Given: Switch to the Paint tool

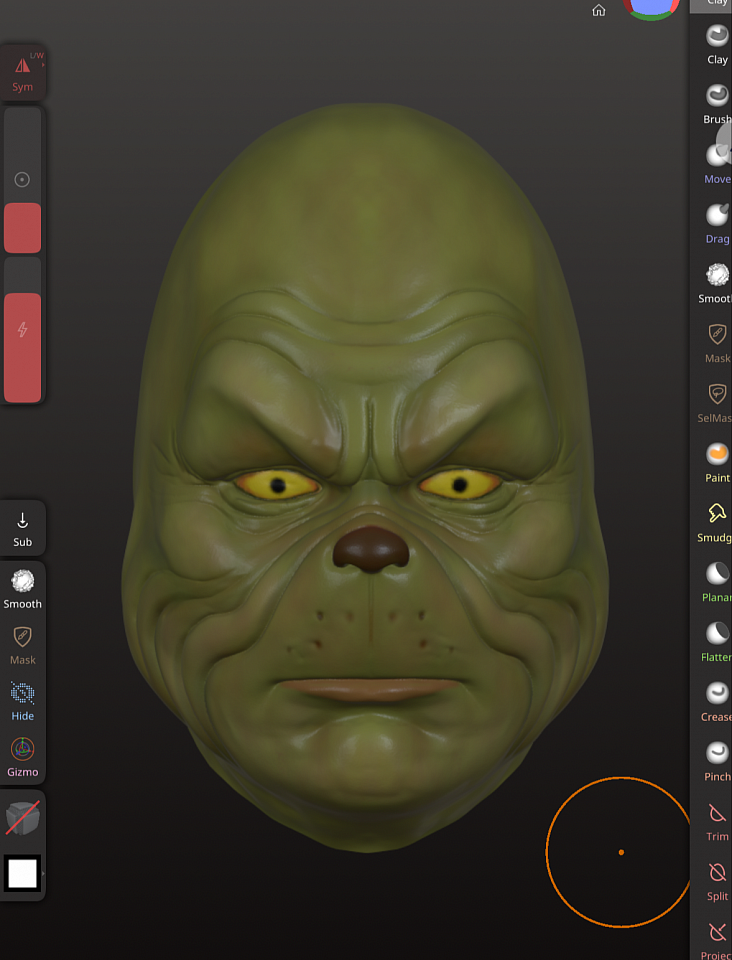Looking at the screenshot, I should pos(717,461).
